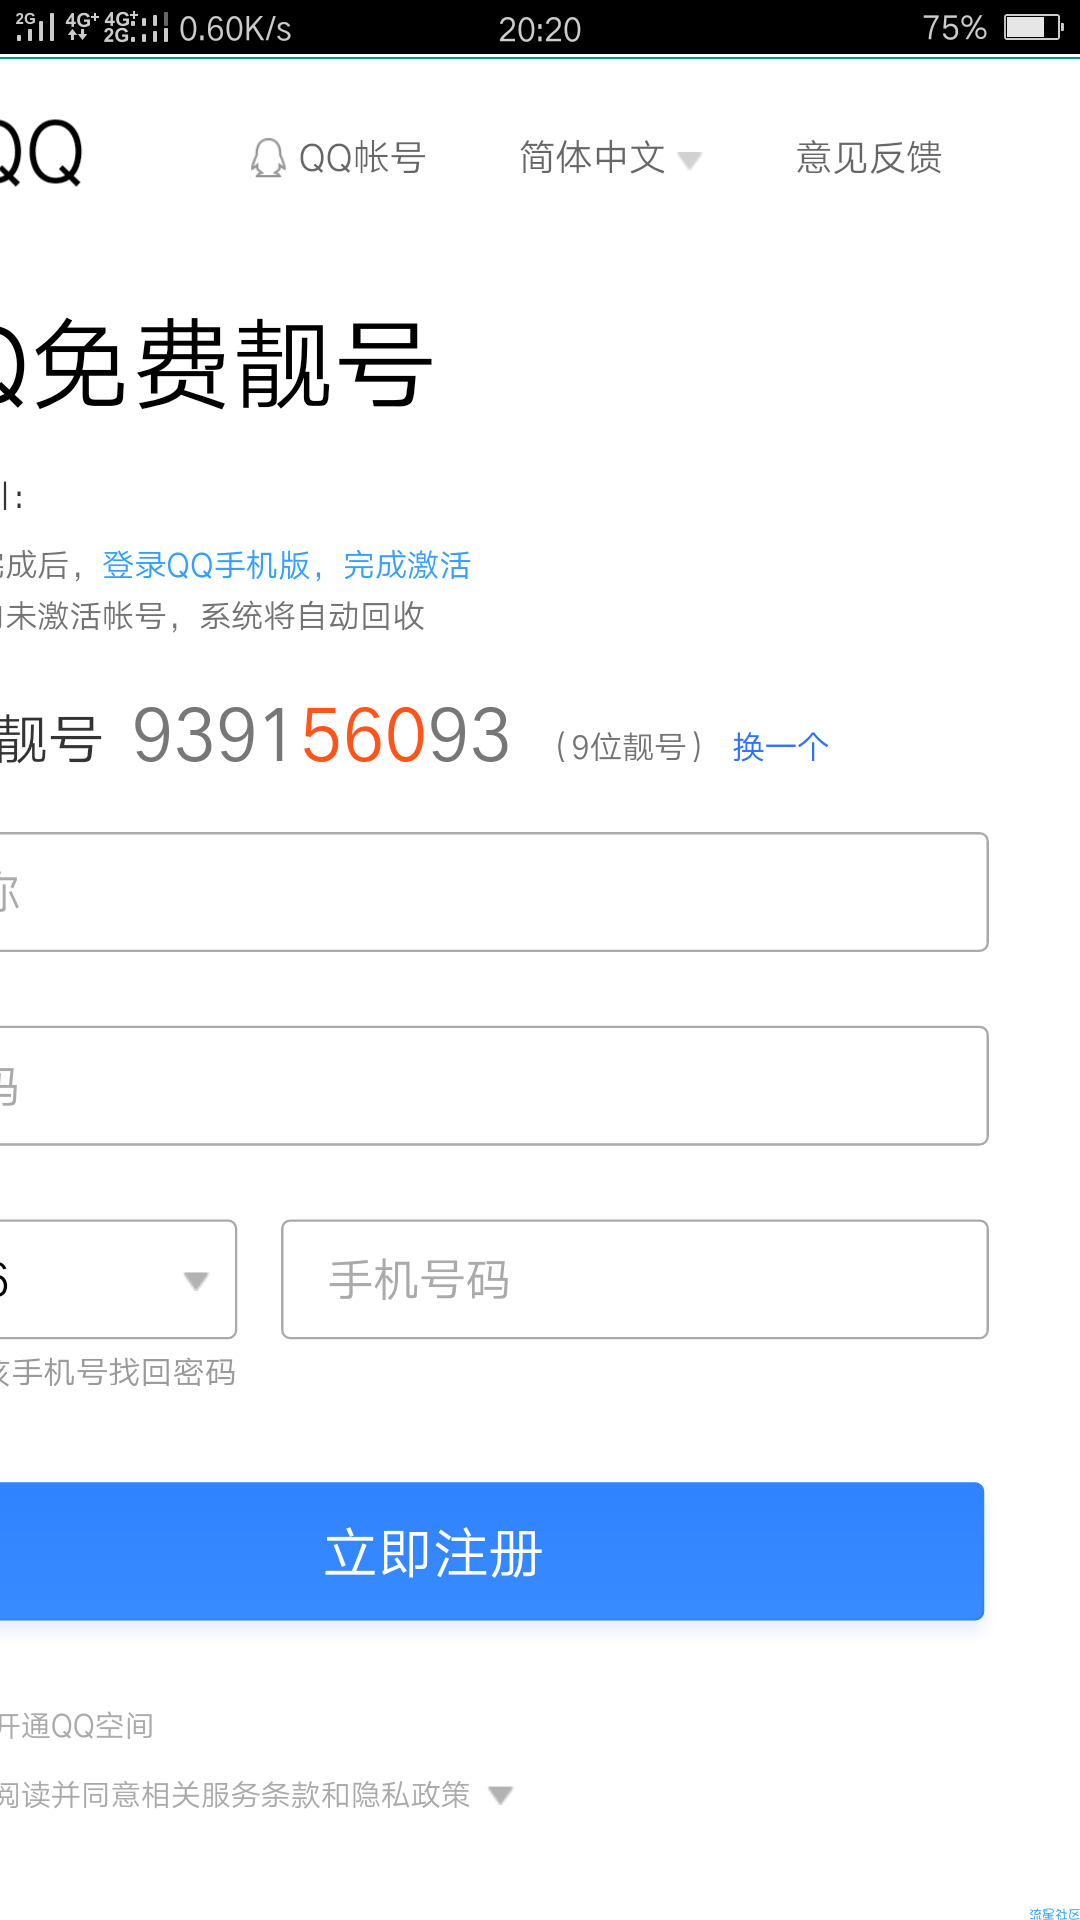
Task: Click 换一个 to change number
Action: point(781,746)
